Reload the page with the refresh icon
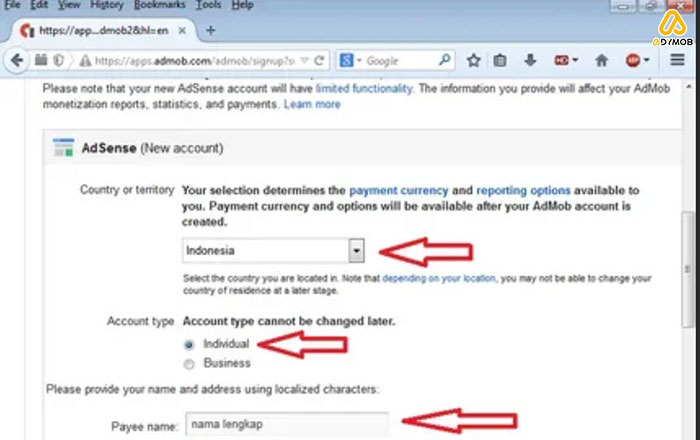 click(319, 60)
